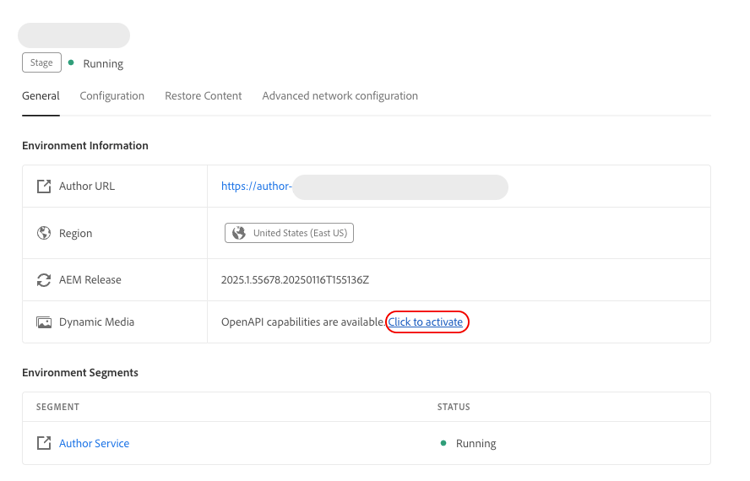Open the https://author- URL link
Image resolution: width=750 pixels, height=481 pixels.
[x=257, y=186]
